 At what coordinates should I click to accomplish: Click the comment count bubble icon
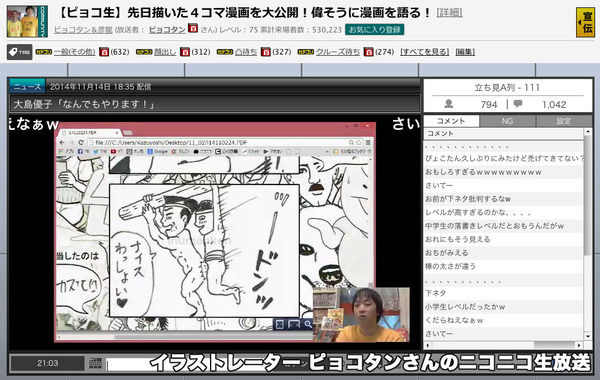tap(518, 104)
